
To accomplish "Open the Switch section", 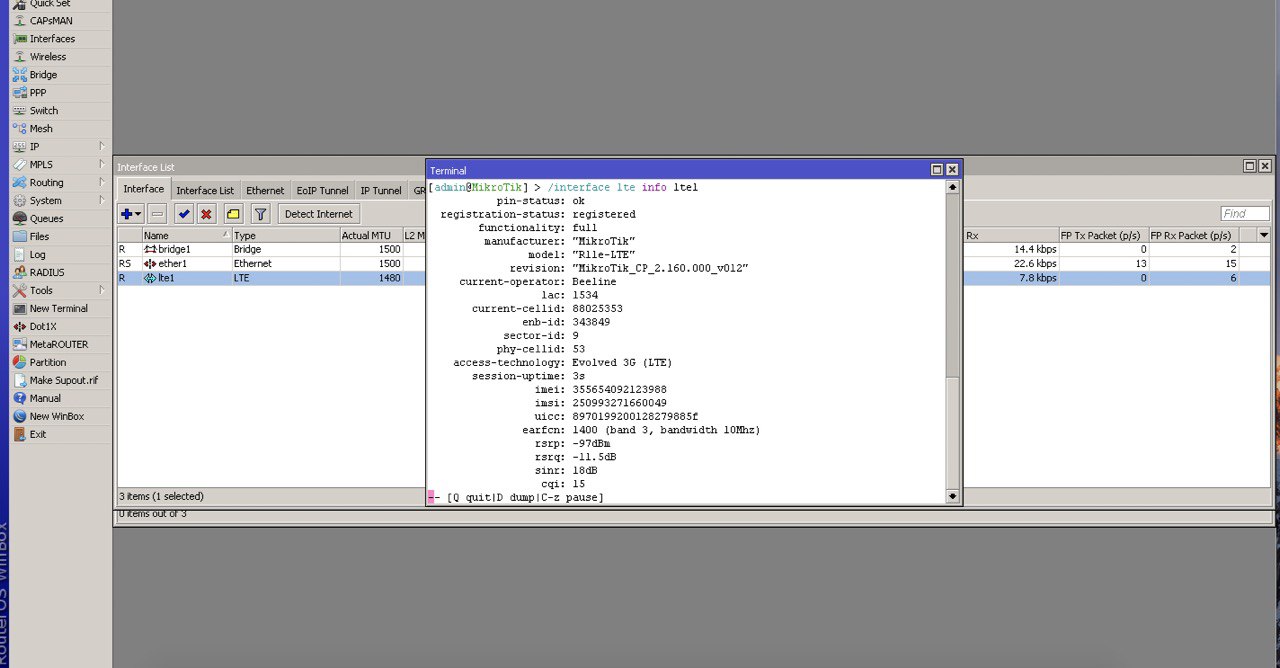I will click(44, 111).
